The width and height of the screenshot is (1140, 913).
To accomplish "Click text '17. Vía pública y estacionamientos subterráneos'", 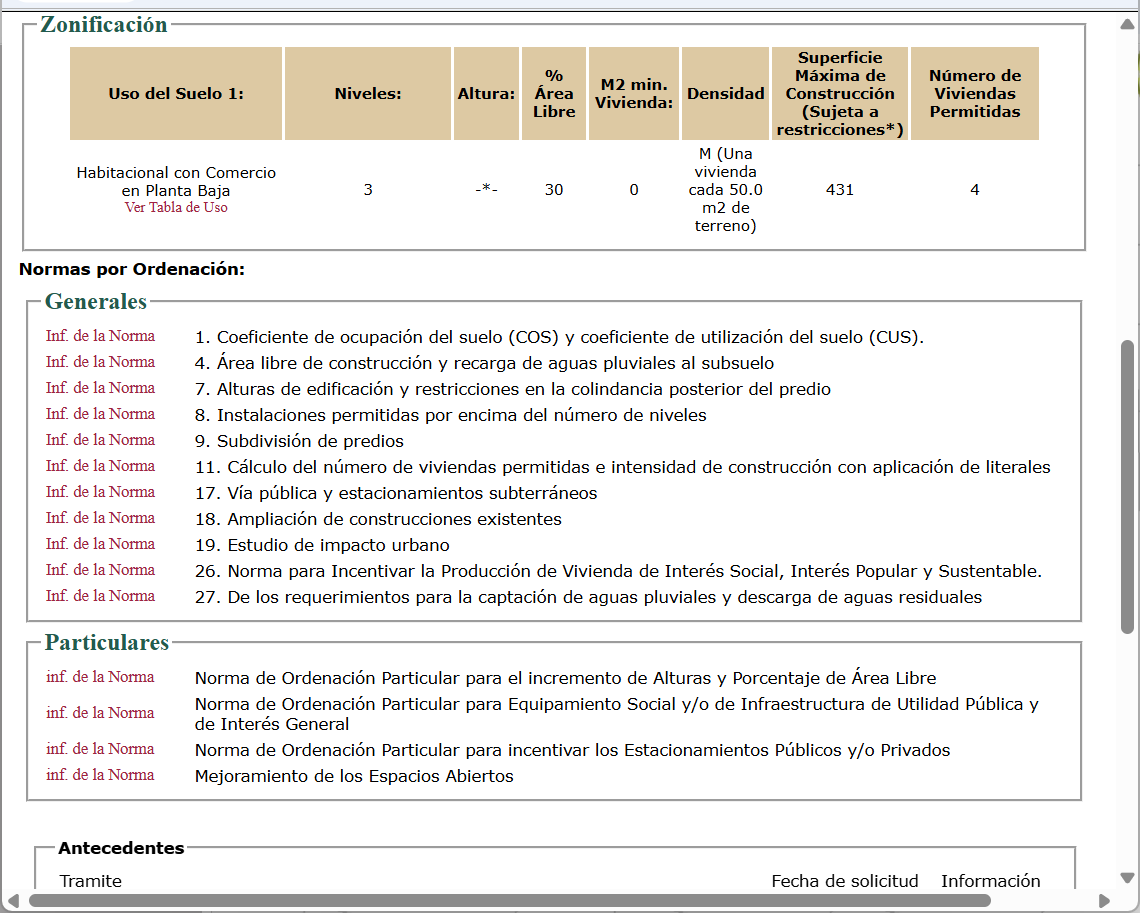I will click(x=396, y=493).
